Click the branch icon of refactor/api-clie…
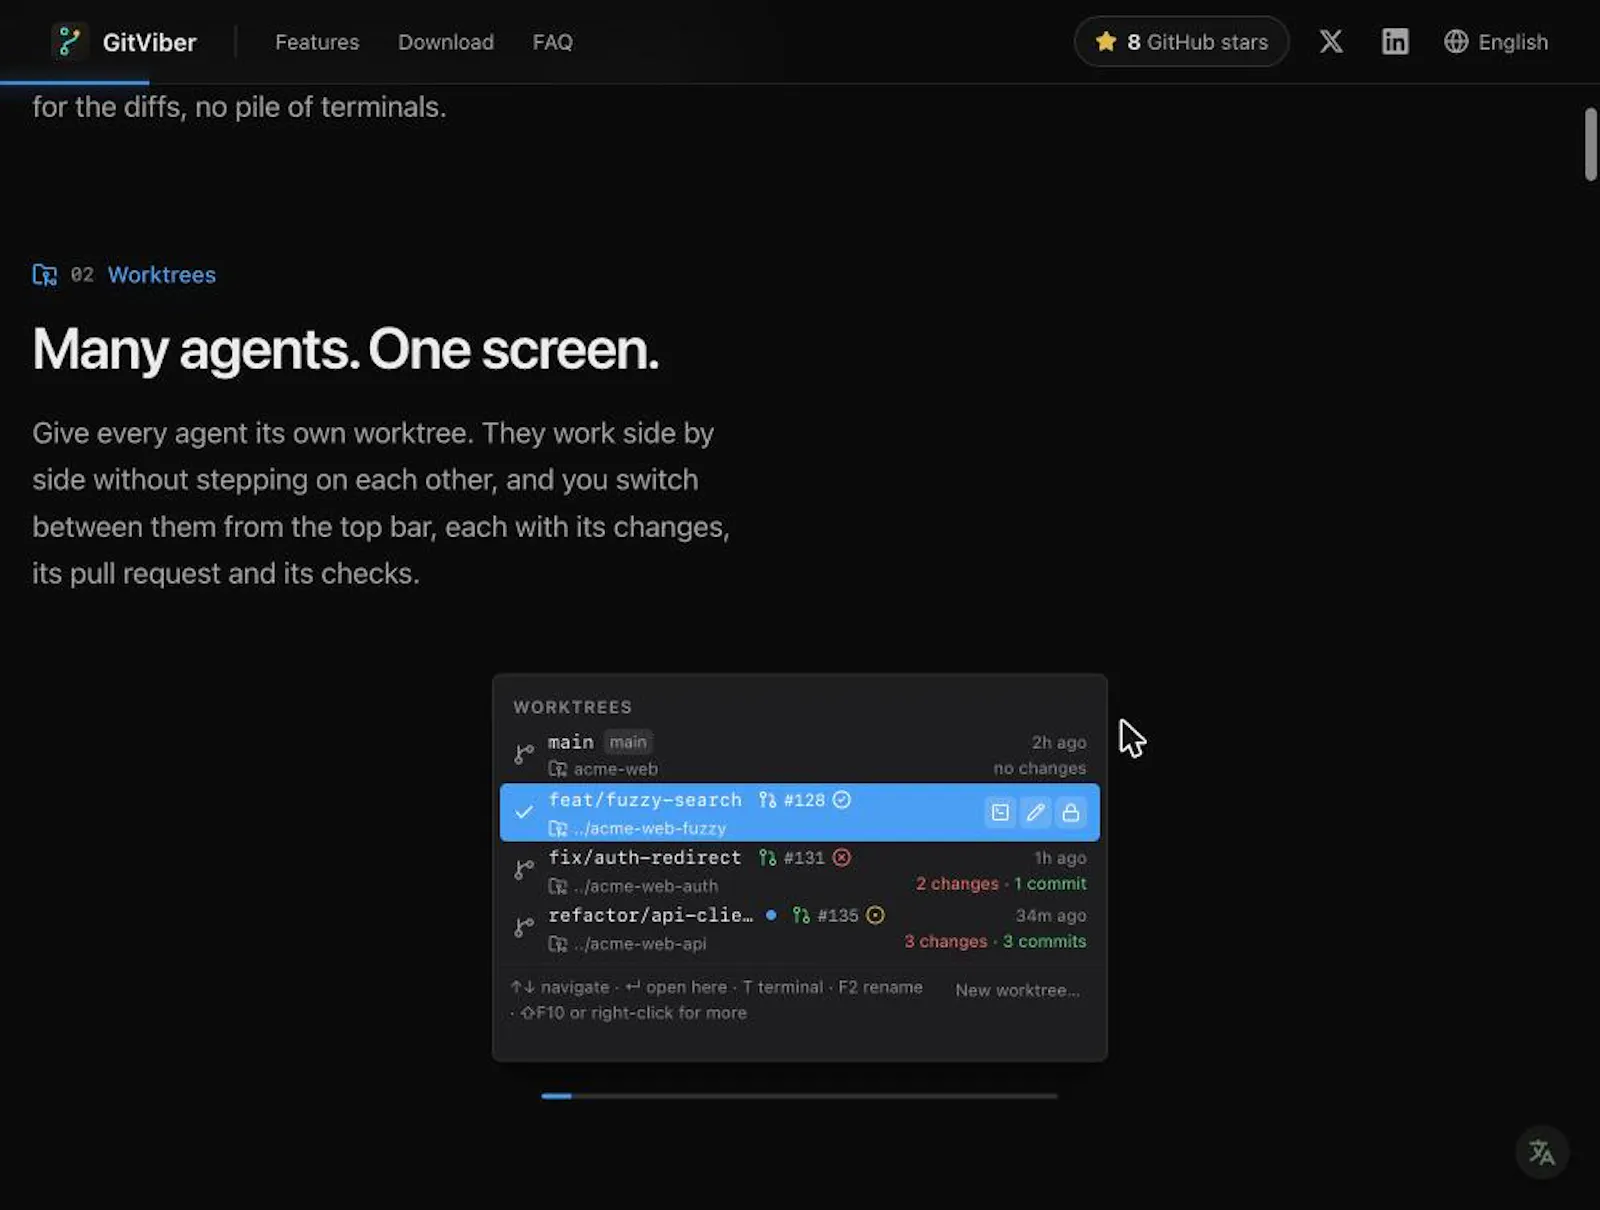The image size is (1600, 1210). [524, 928]
